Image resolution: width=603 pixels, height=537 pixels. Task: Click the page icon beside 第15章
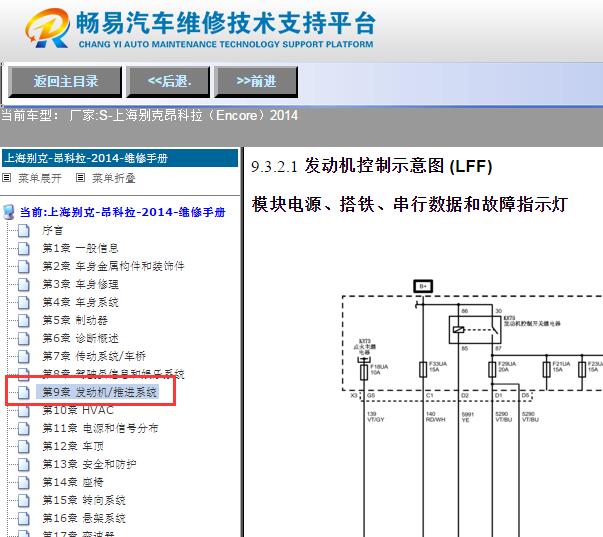pyautogui.click(x=24, y=500)
